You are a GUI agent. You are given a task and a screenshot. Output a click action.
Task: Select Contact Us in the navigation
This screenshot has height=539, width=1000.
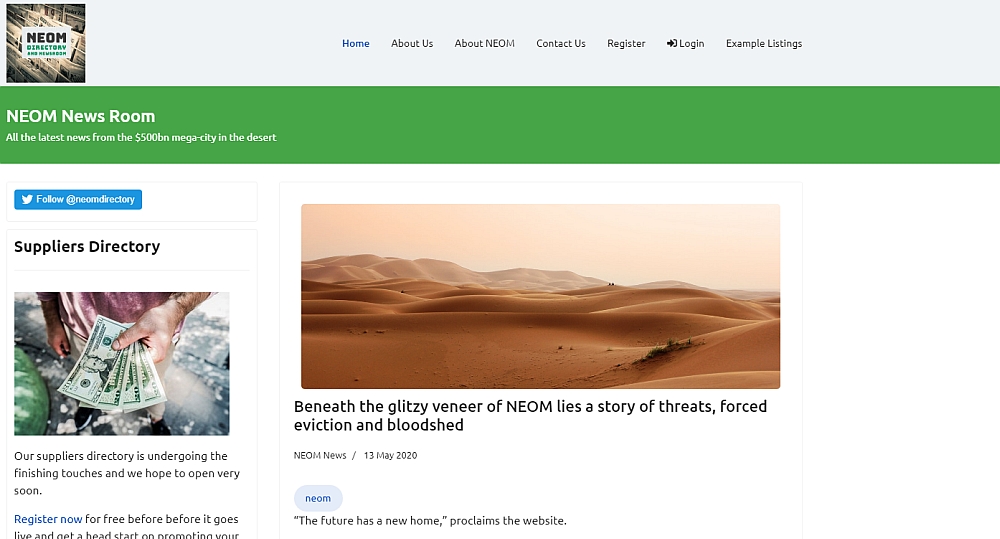pyautogui.click(x=561, y=43)
